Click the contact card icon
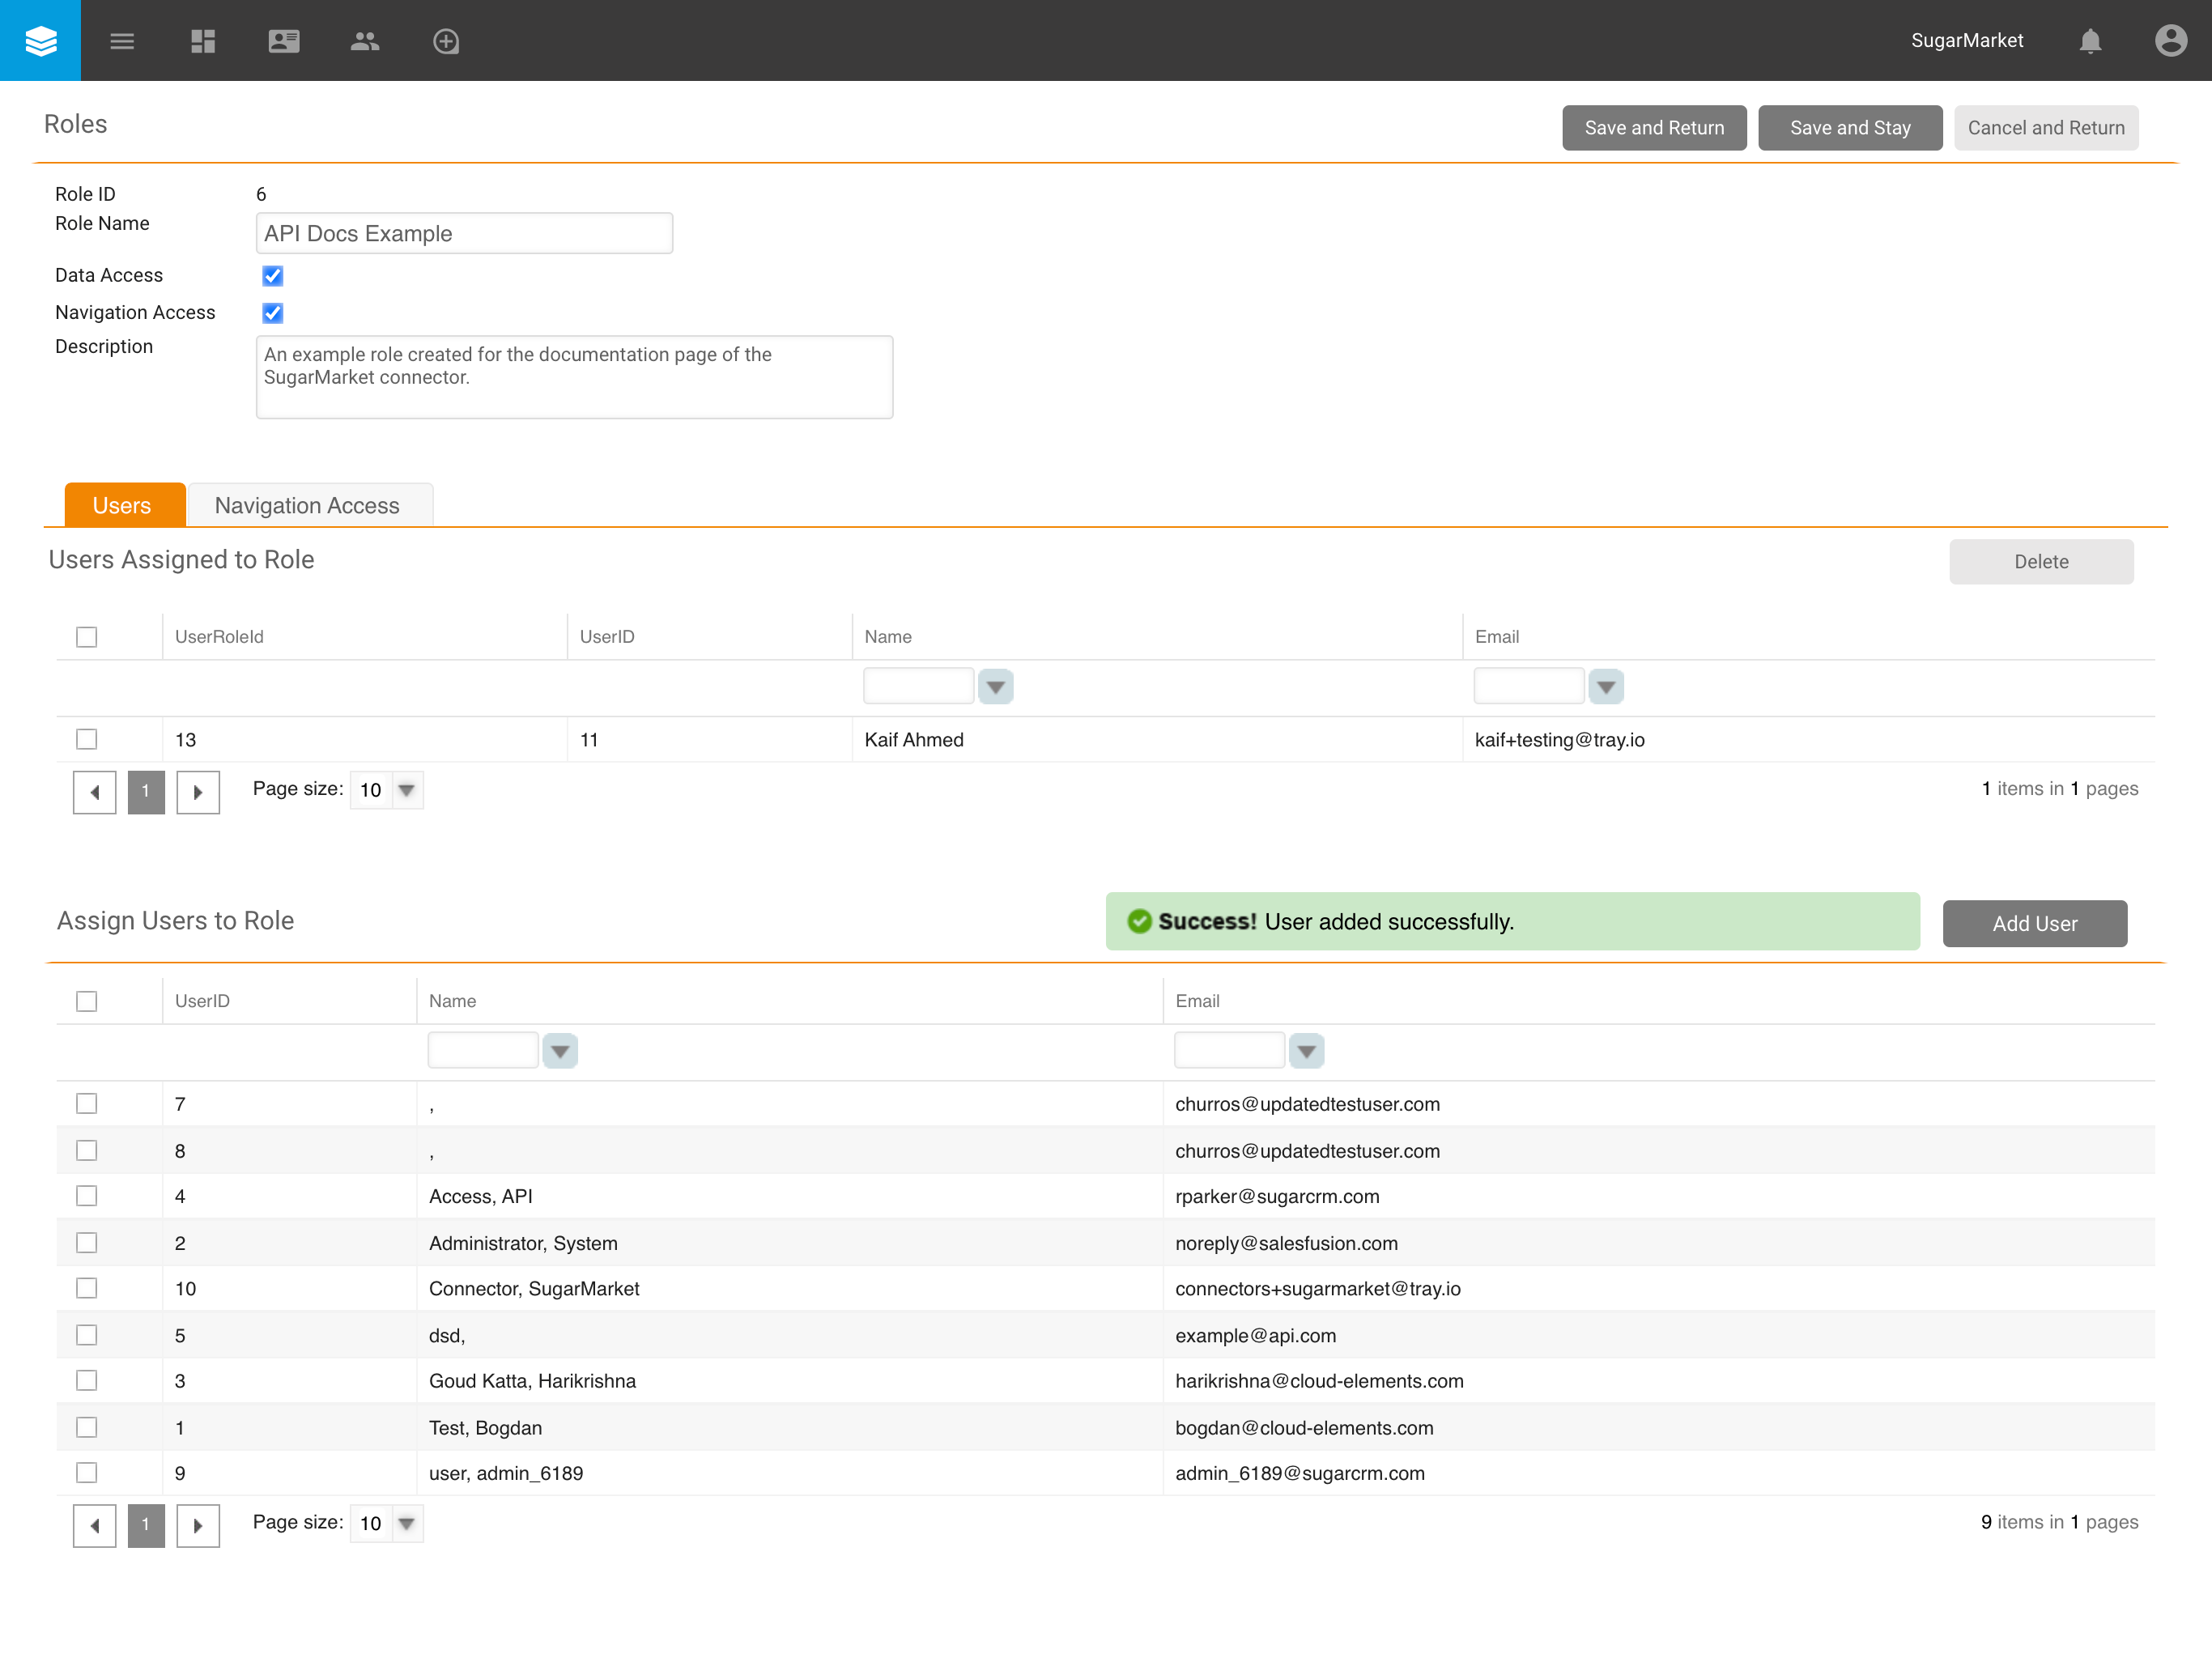 click(x=284, y=41)
